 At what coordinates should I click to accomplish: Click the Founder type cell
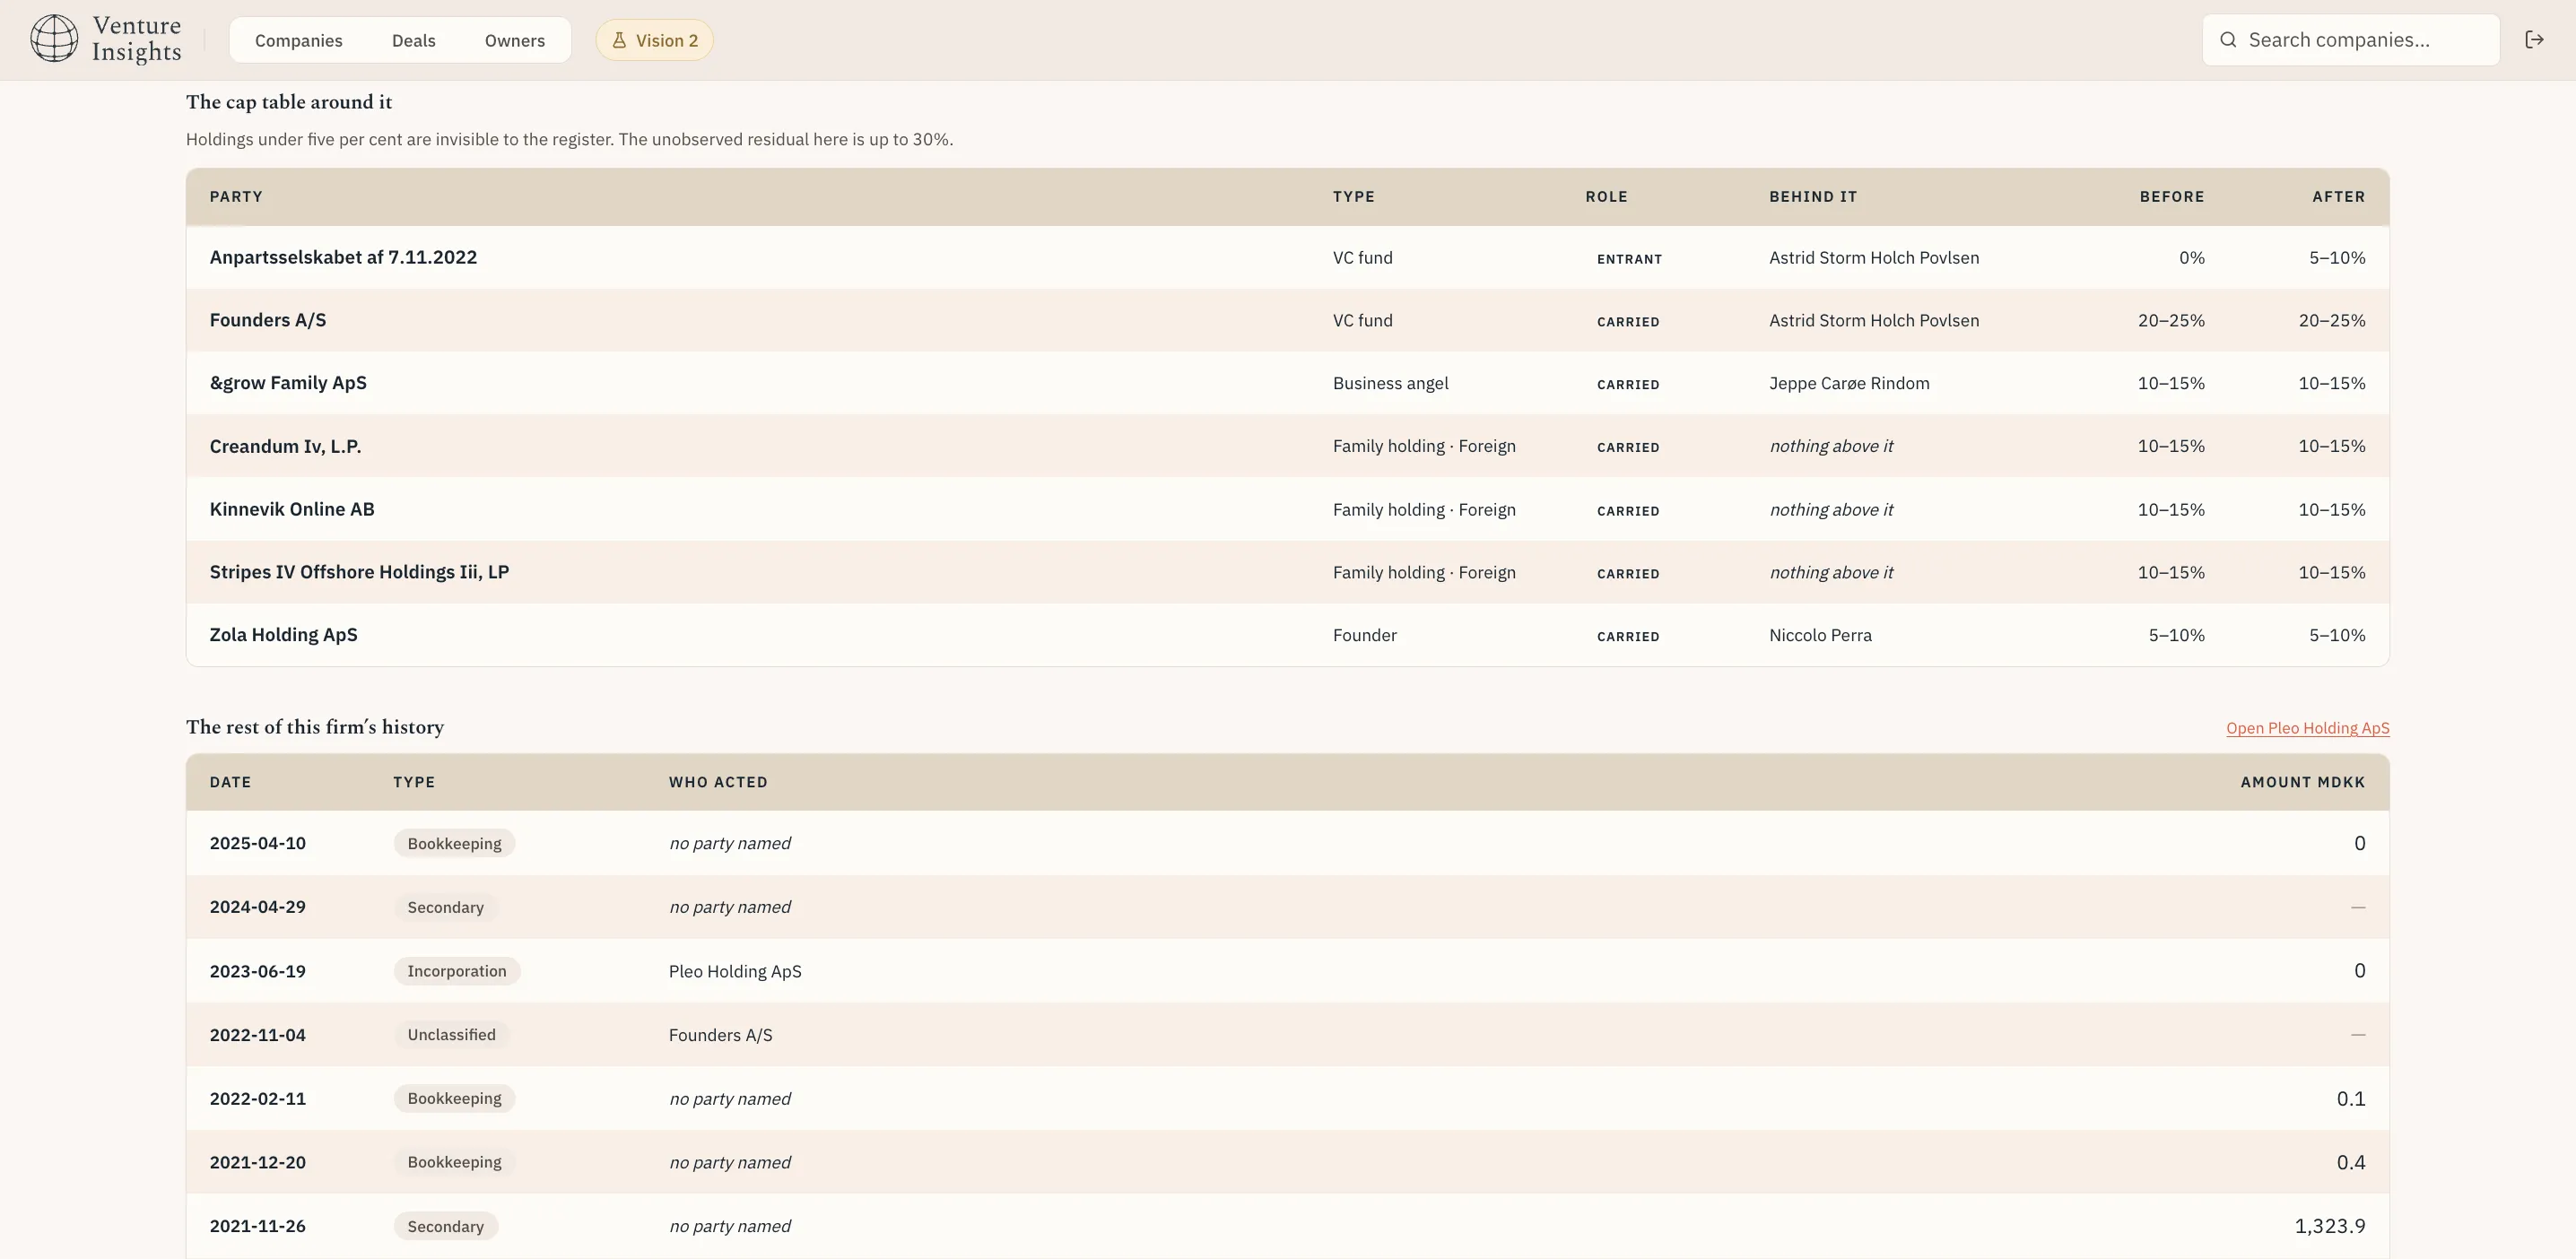coord(1364,635)
